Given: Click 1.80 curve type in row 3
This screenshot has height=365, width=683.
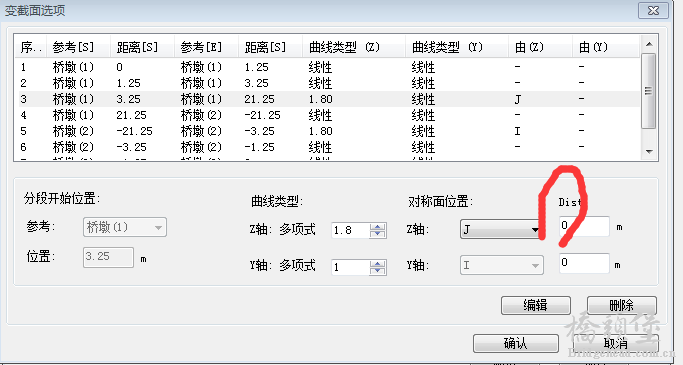Looking at the screenshot, I should [321, 99].
